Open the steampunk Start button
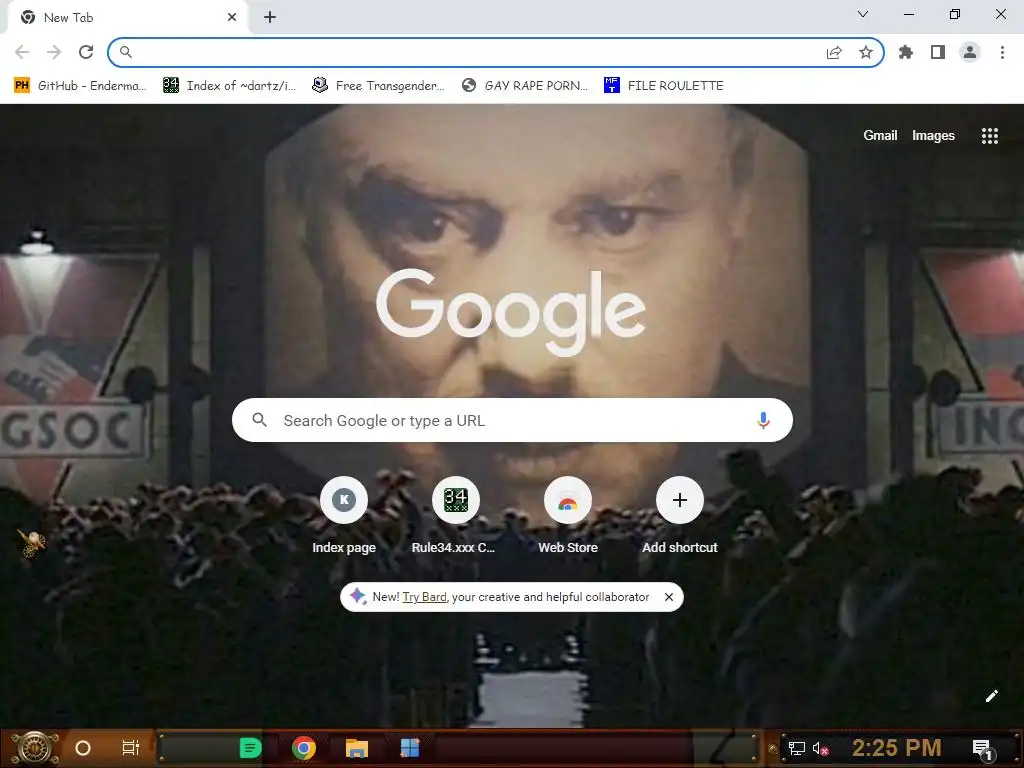 coord(35,748)
